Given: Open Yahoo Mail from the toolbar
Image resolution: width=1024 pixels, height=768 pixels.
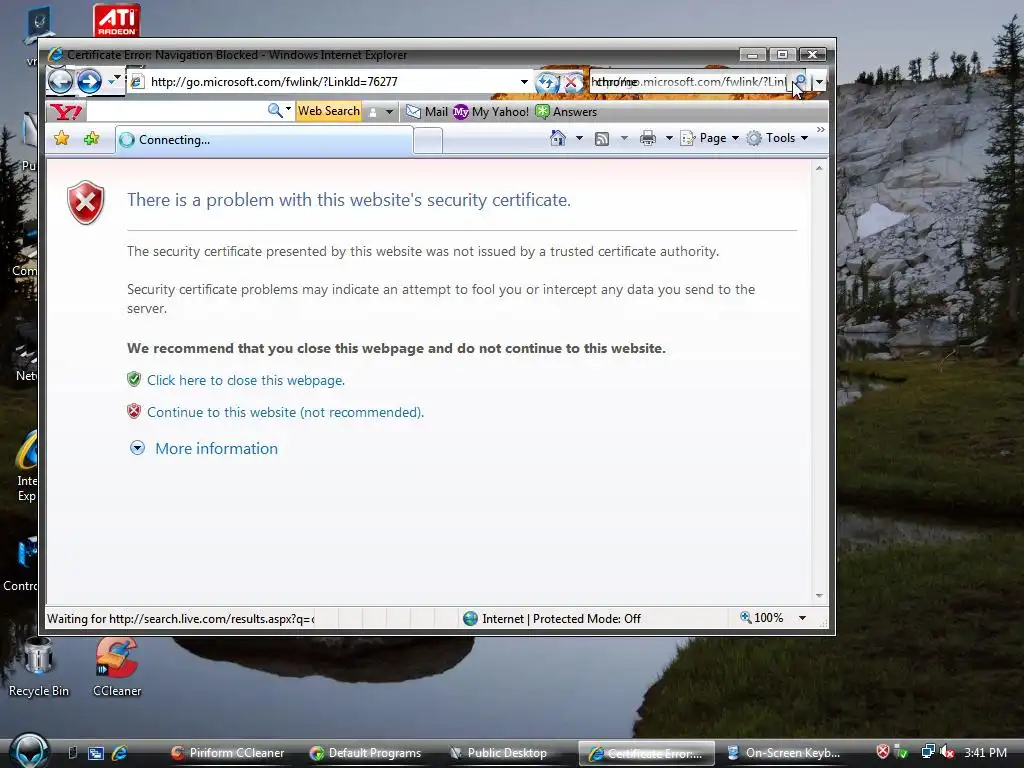Looking at the screenshot, I should click(427, 112).
